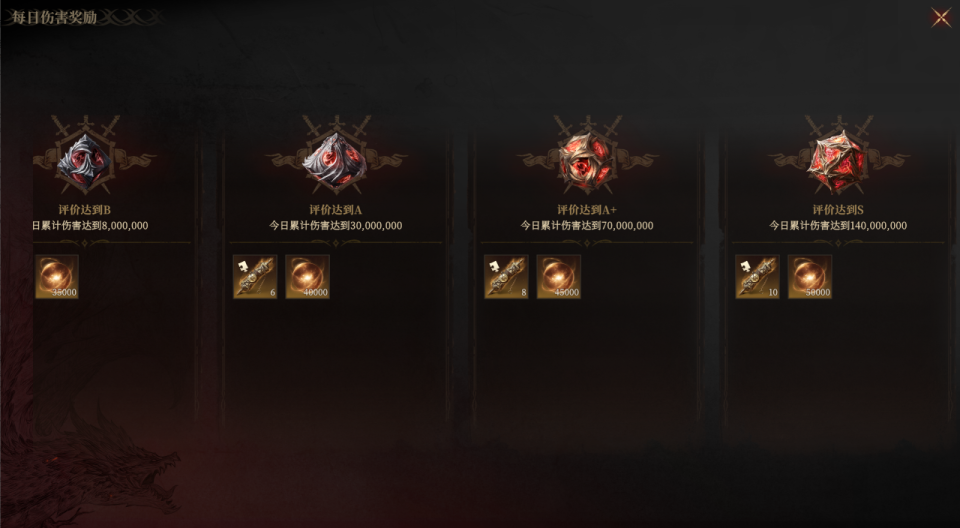Select the 35000 gold orb reward
960x528 pixels.
click(57, 277)
